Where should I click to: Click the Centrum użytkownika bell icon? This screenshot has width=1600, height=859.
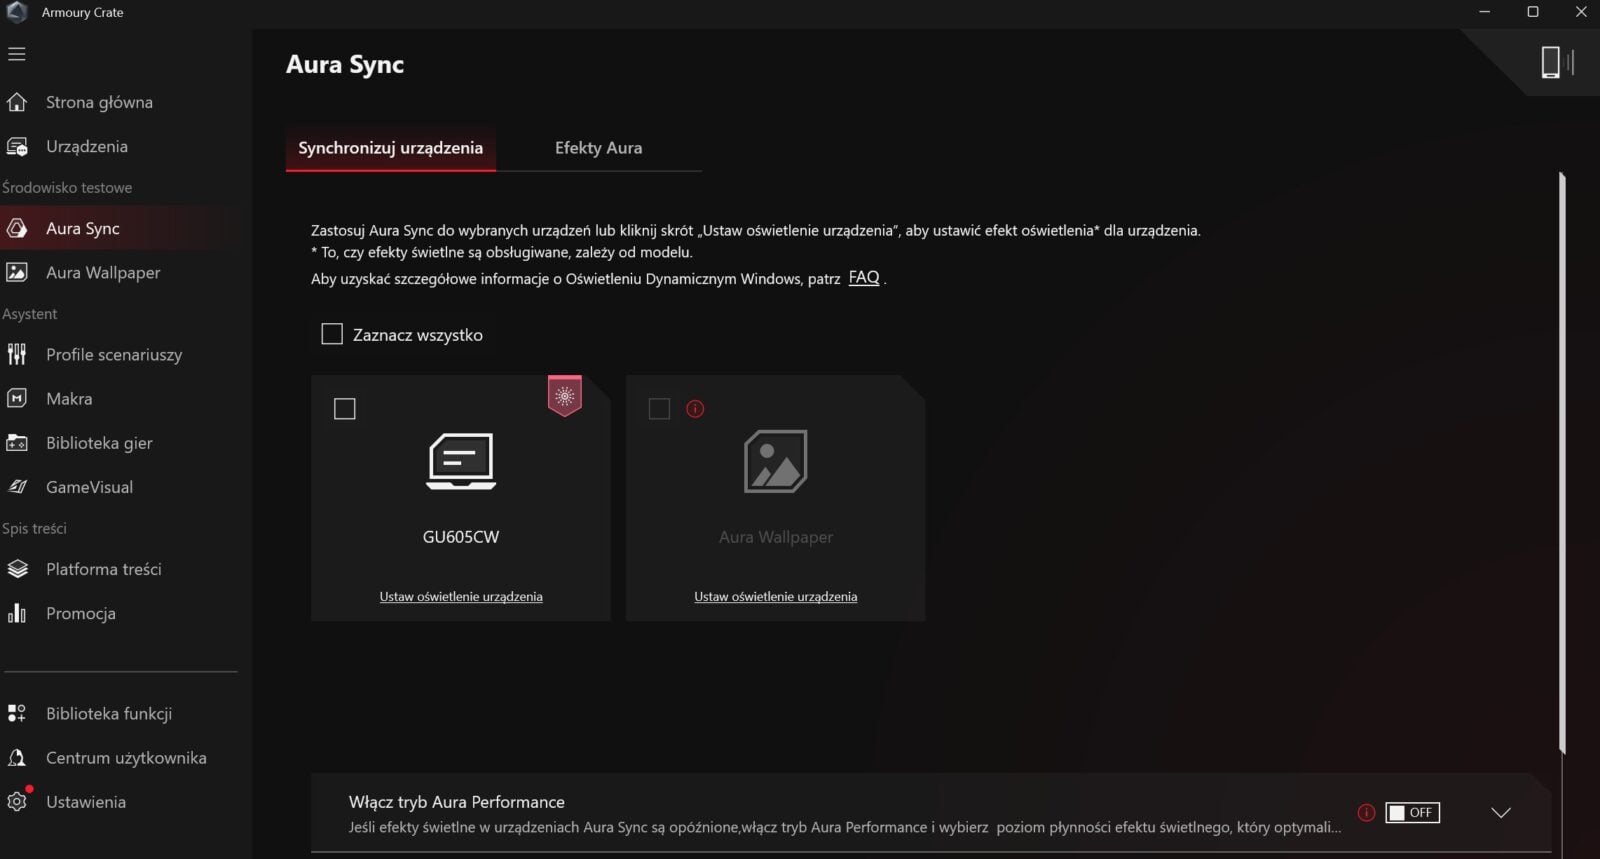coord(17,757)
